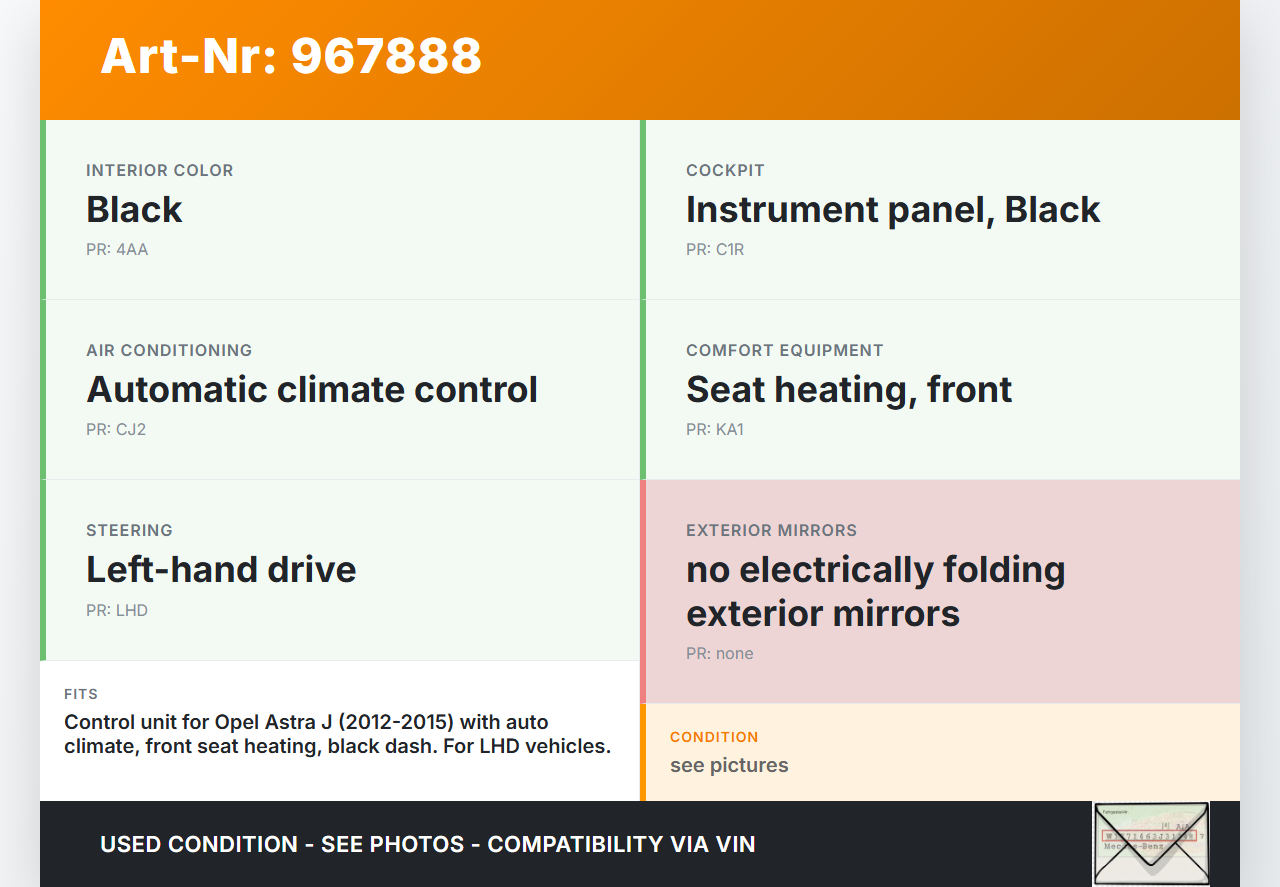
Task: Click the PR: KA1 code
Action: click(x=715, y=430)
